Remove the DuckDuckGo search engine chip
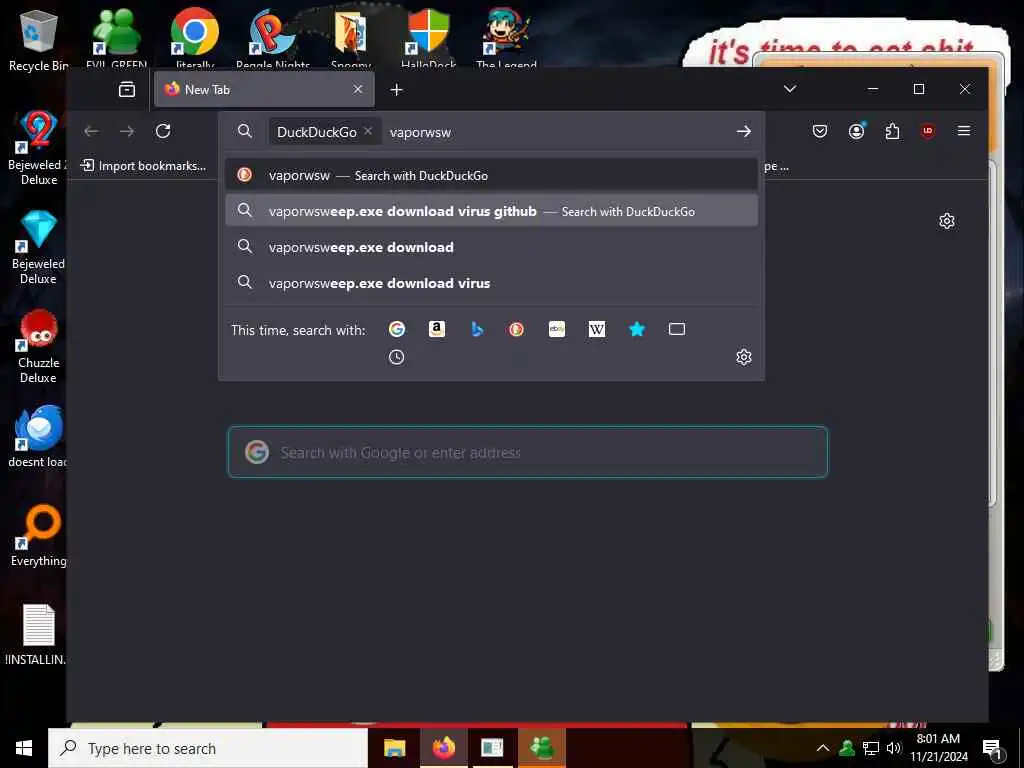Image resolution: width=1024 pixels, height=768 pixels. coord(368,131)
